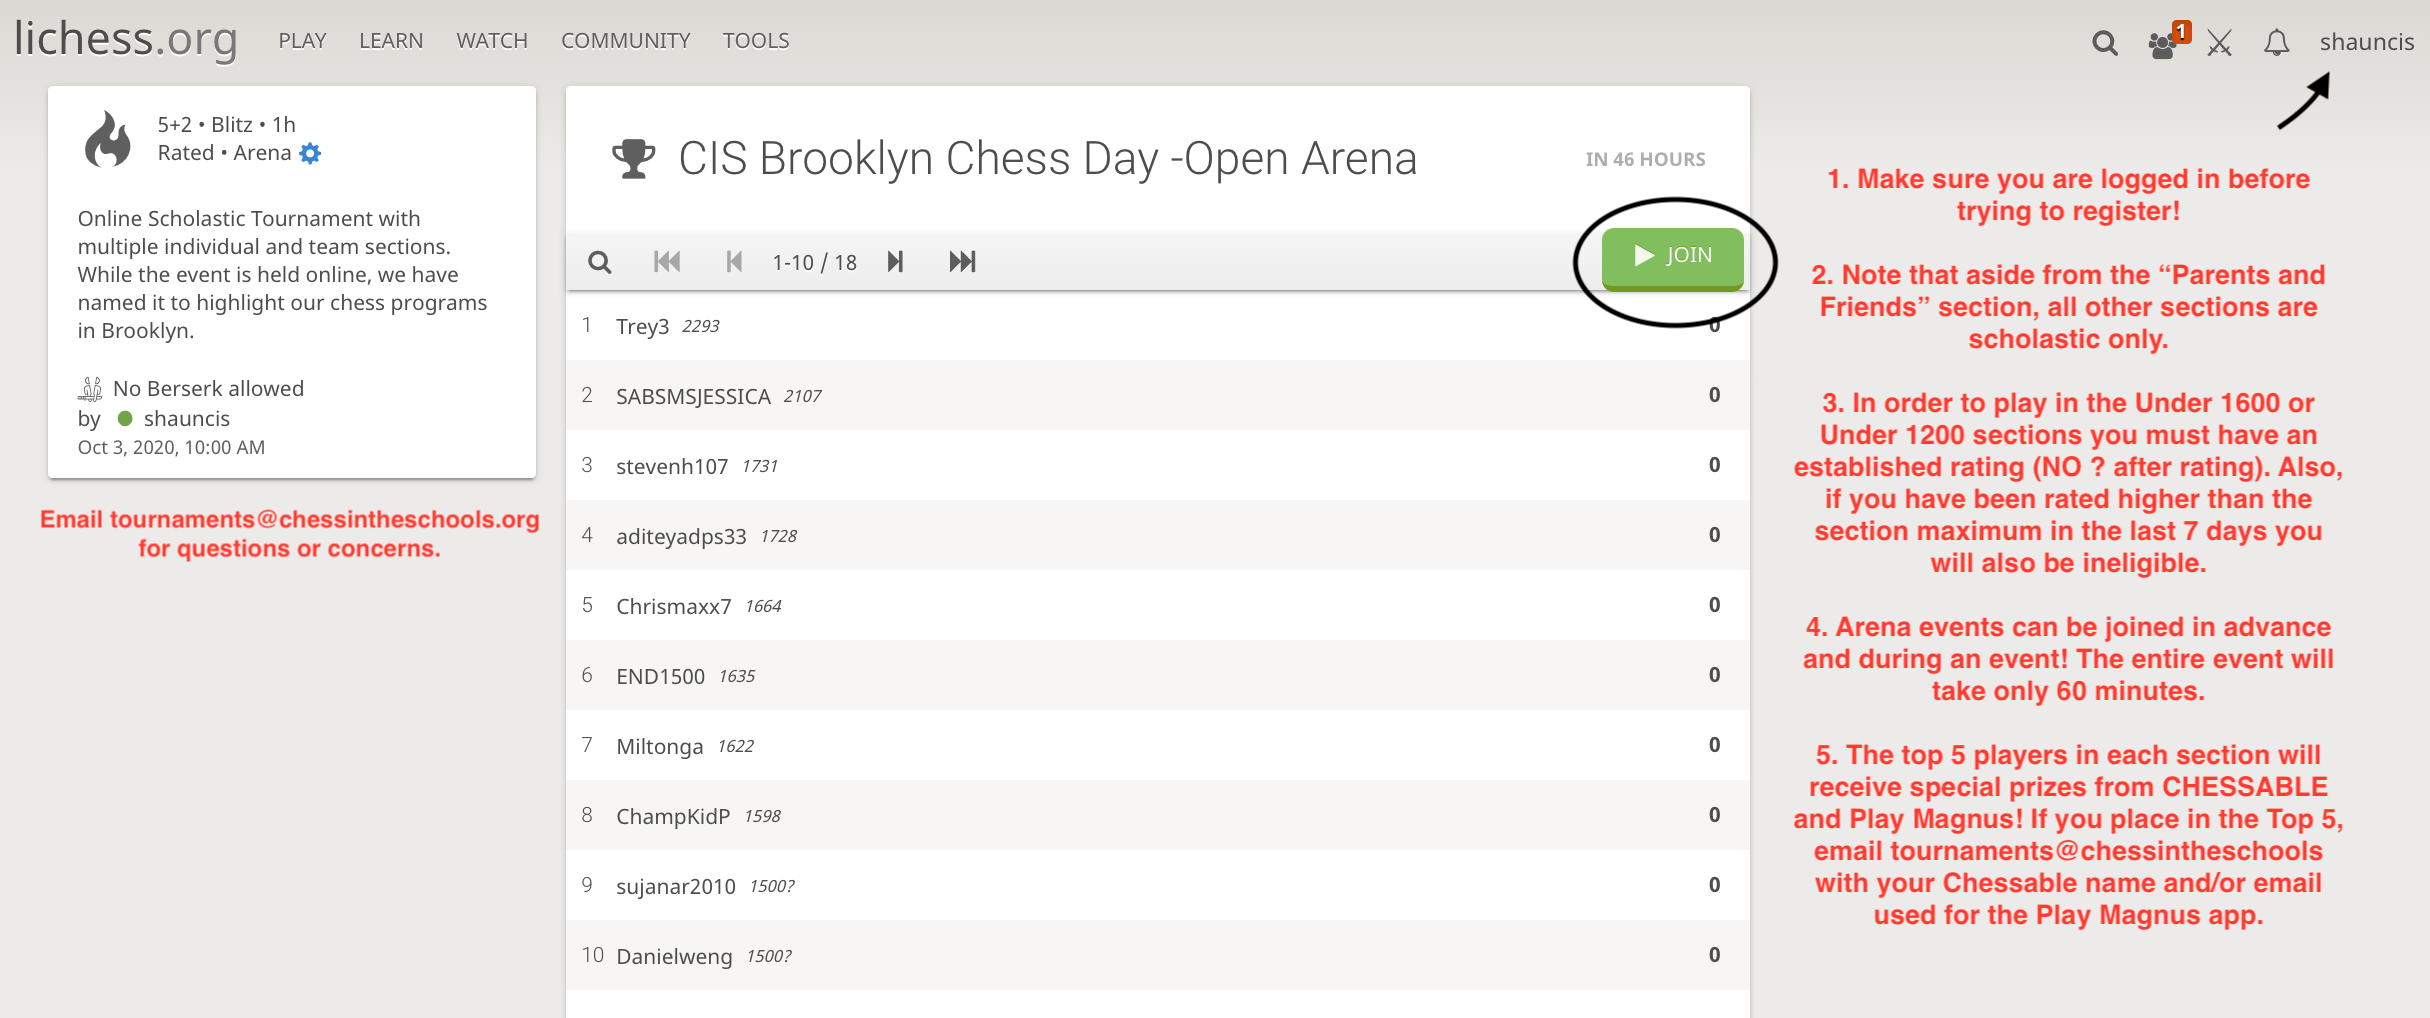Jump to last standings page

click(962, 262)
